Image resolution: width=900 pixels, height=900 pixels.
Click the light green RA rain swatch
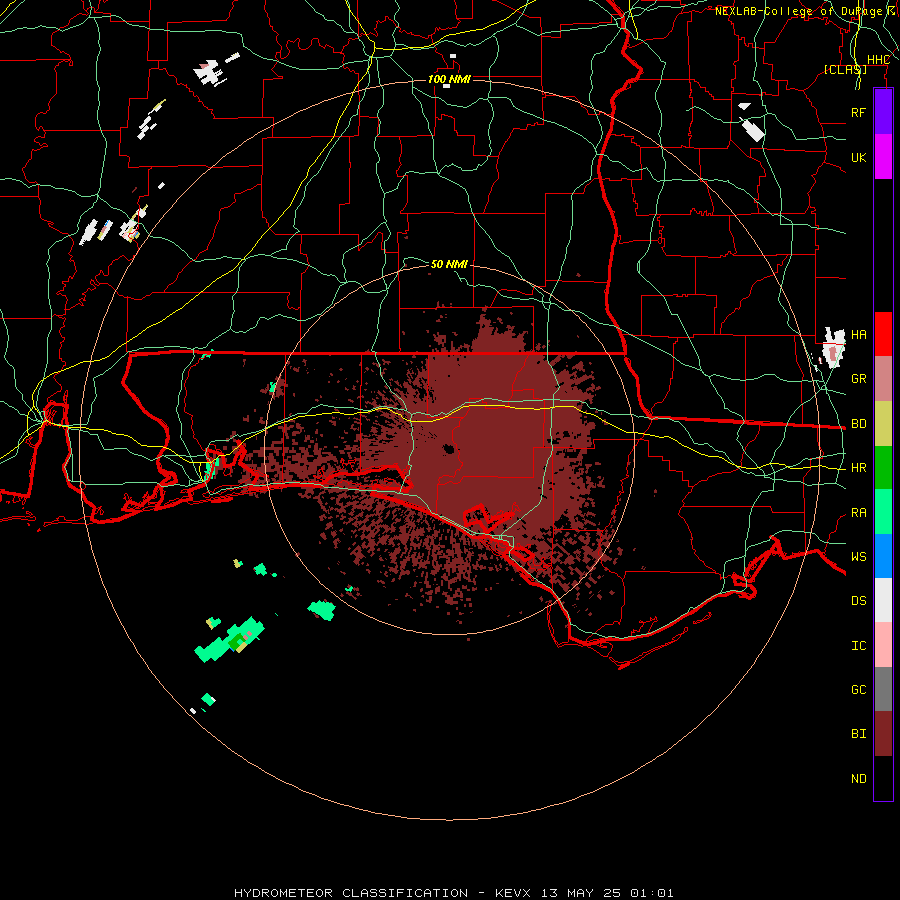pyautogui.click(x=883, y=512)
